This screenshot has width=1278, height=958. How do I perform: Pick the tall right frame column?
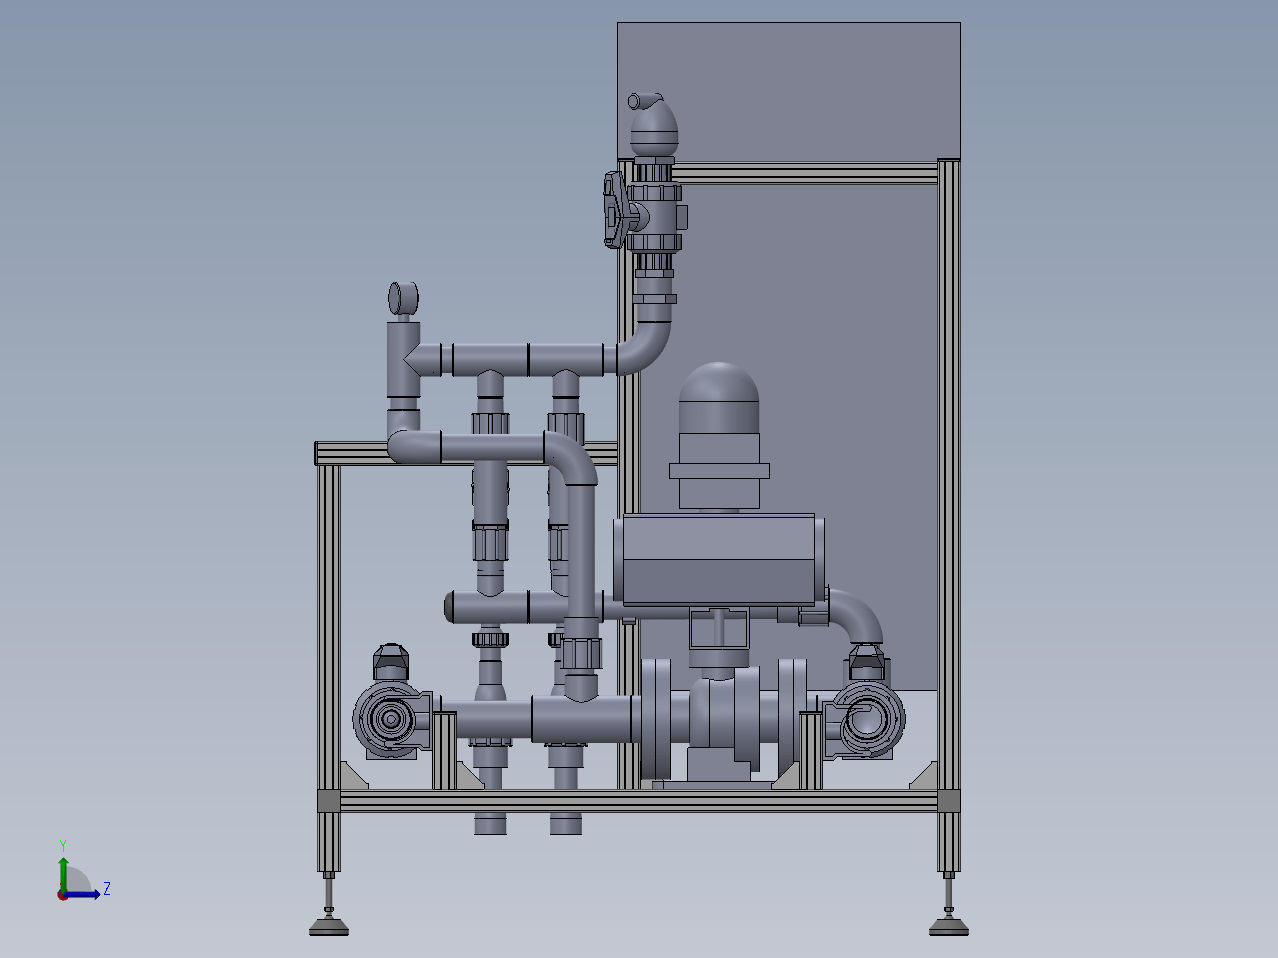point(948,475)
